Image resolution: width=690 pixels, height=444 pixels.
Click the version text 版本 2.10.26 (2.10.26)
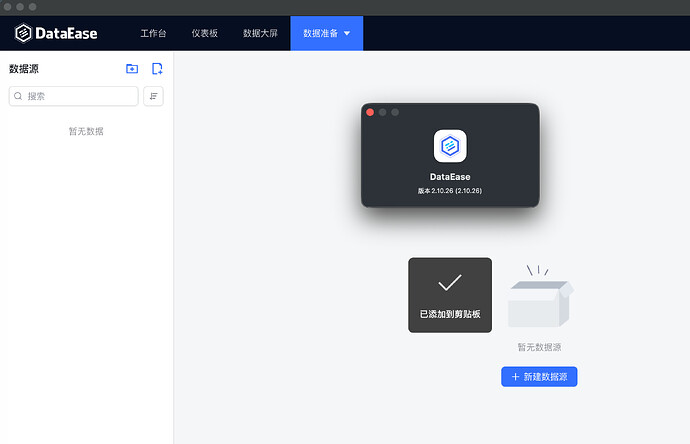click(450, 191)
